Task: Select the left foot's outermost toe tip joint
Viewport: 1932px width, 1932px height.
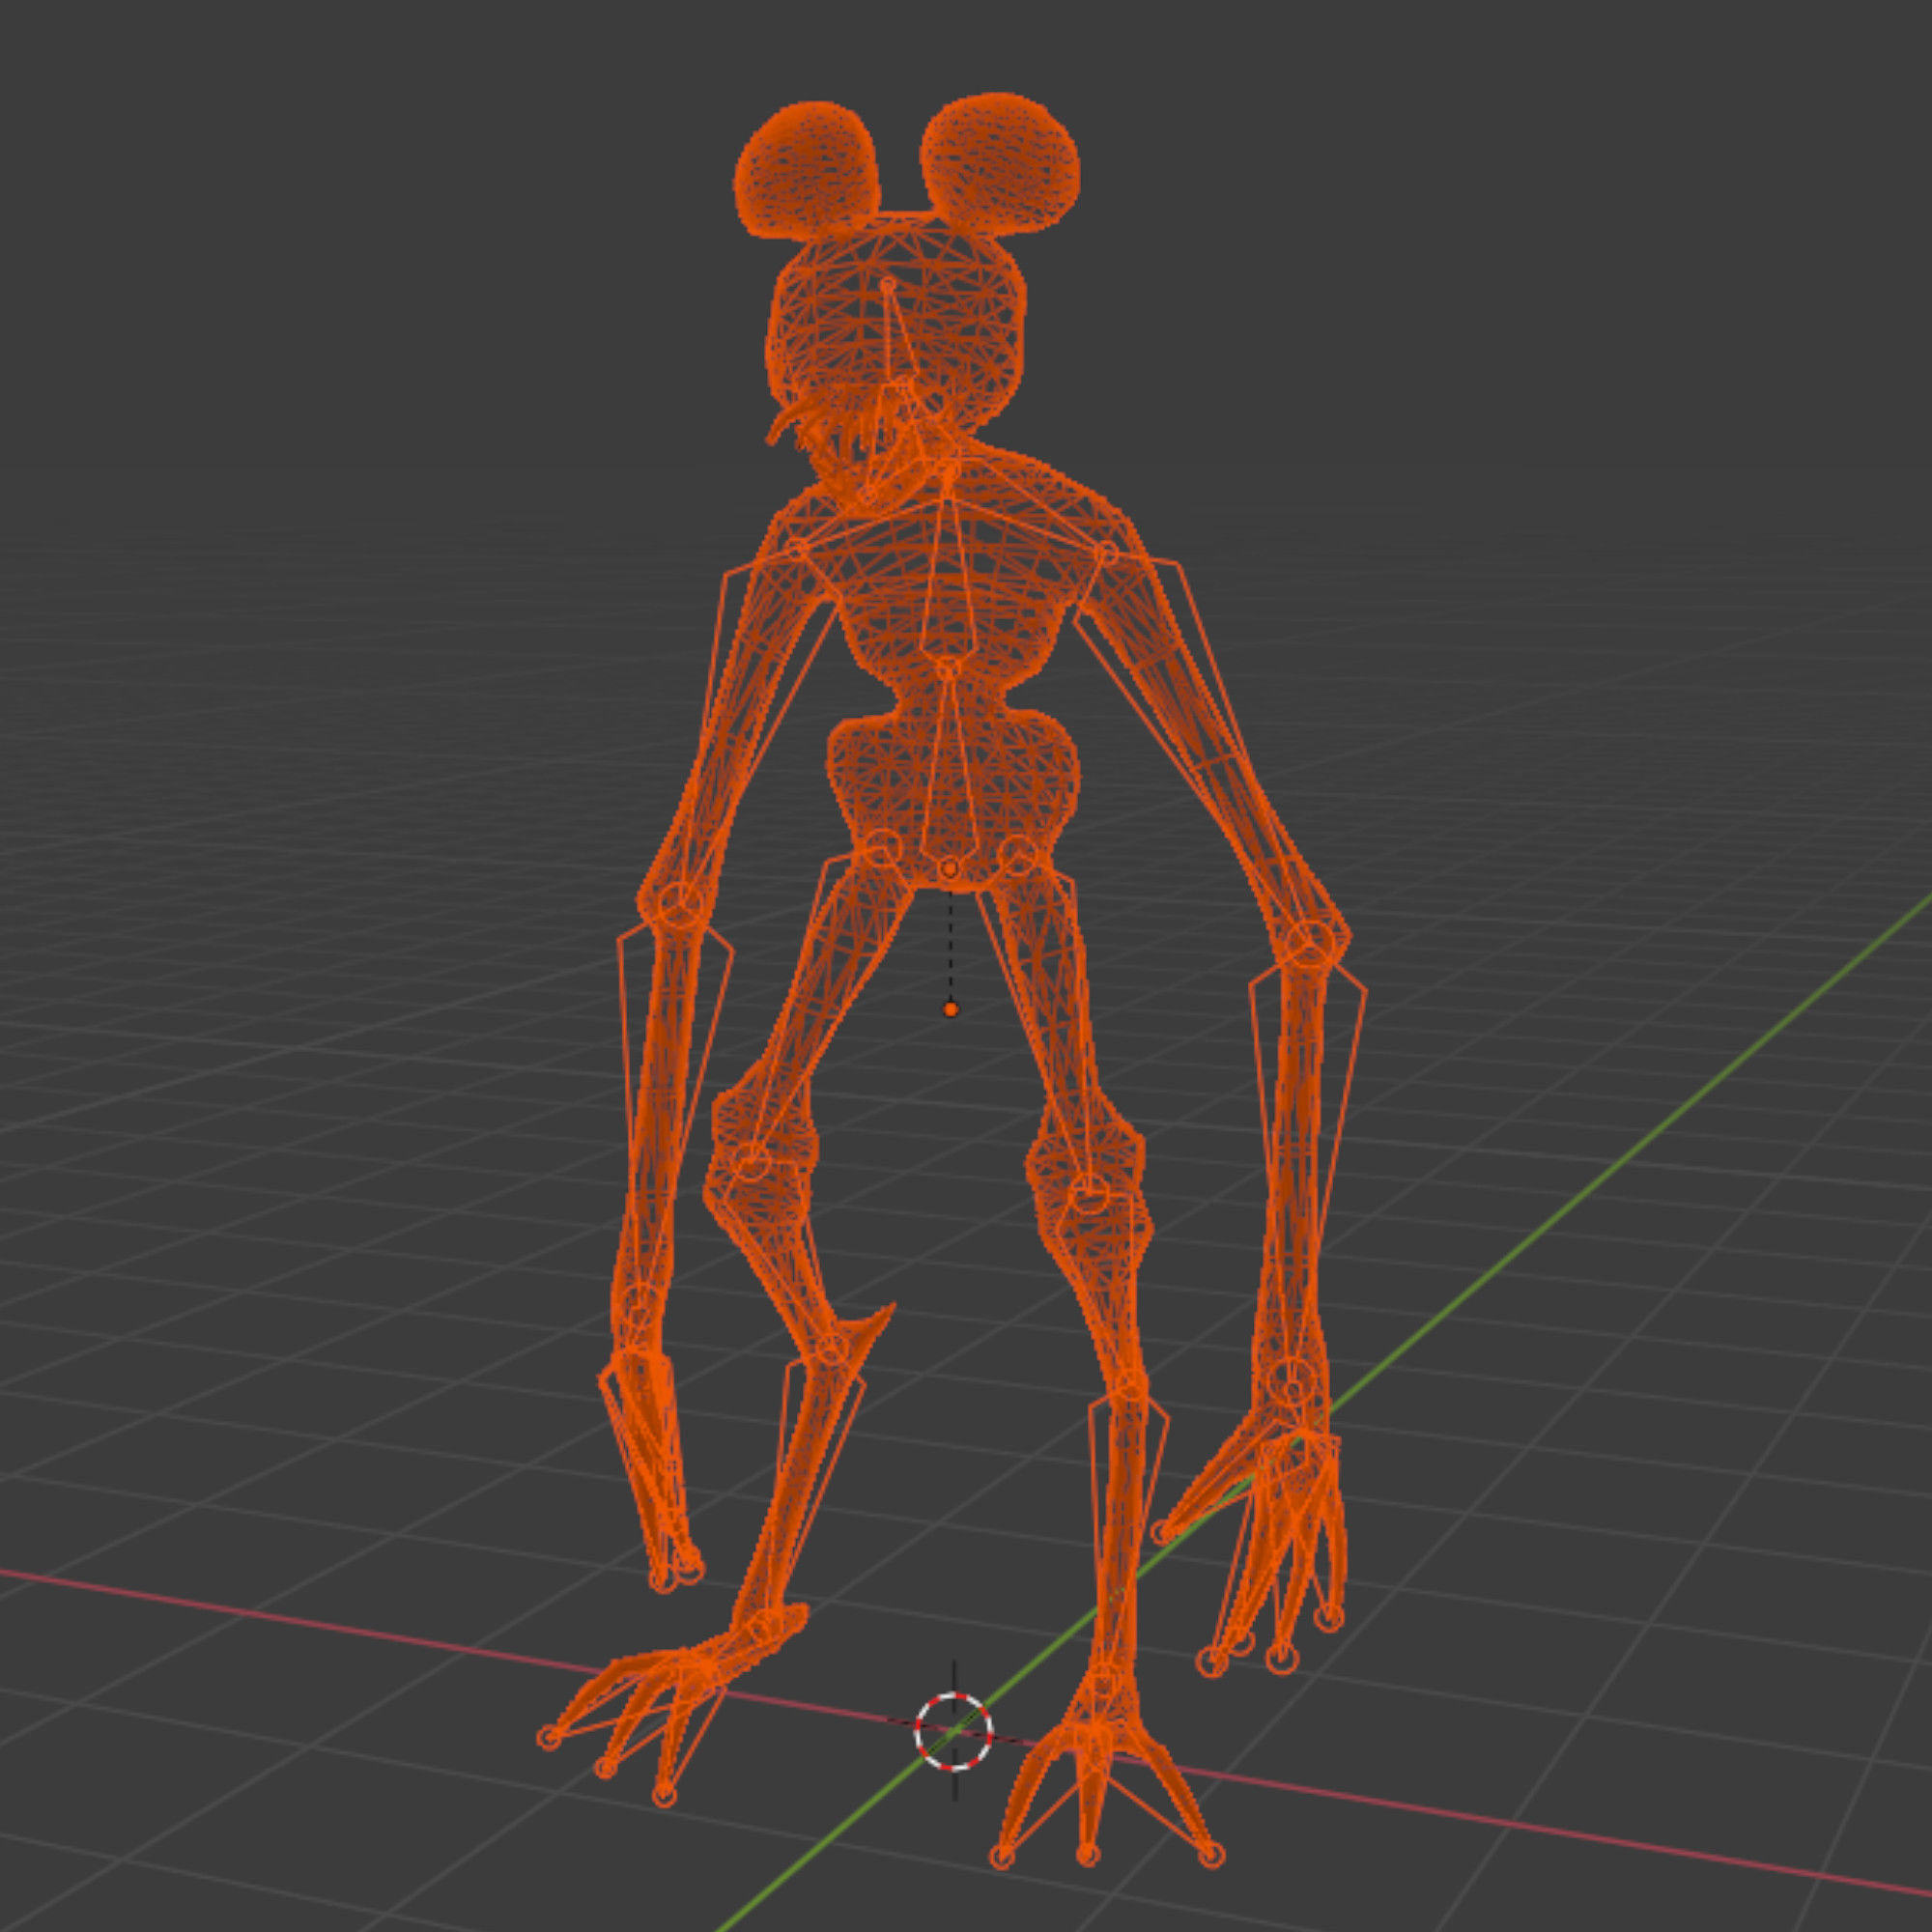Action: coord(549,1737)
